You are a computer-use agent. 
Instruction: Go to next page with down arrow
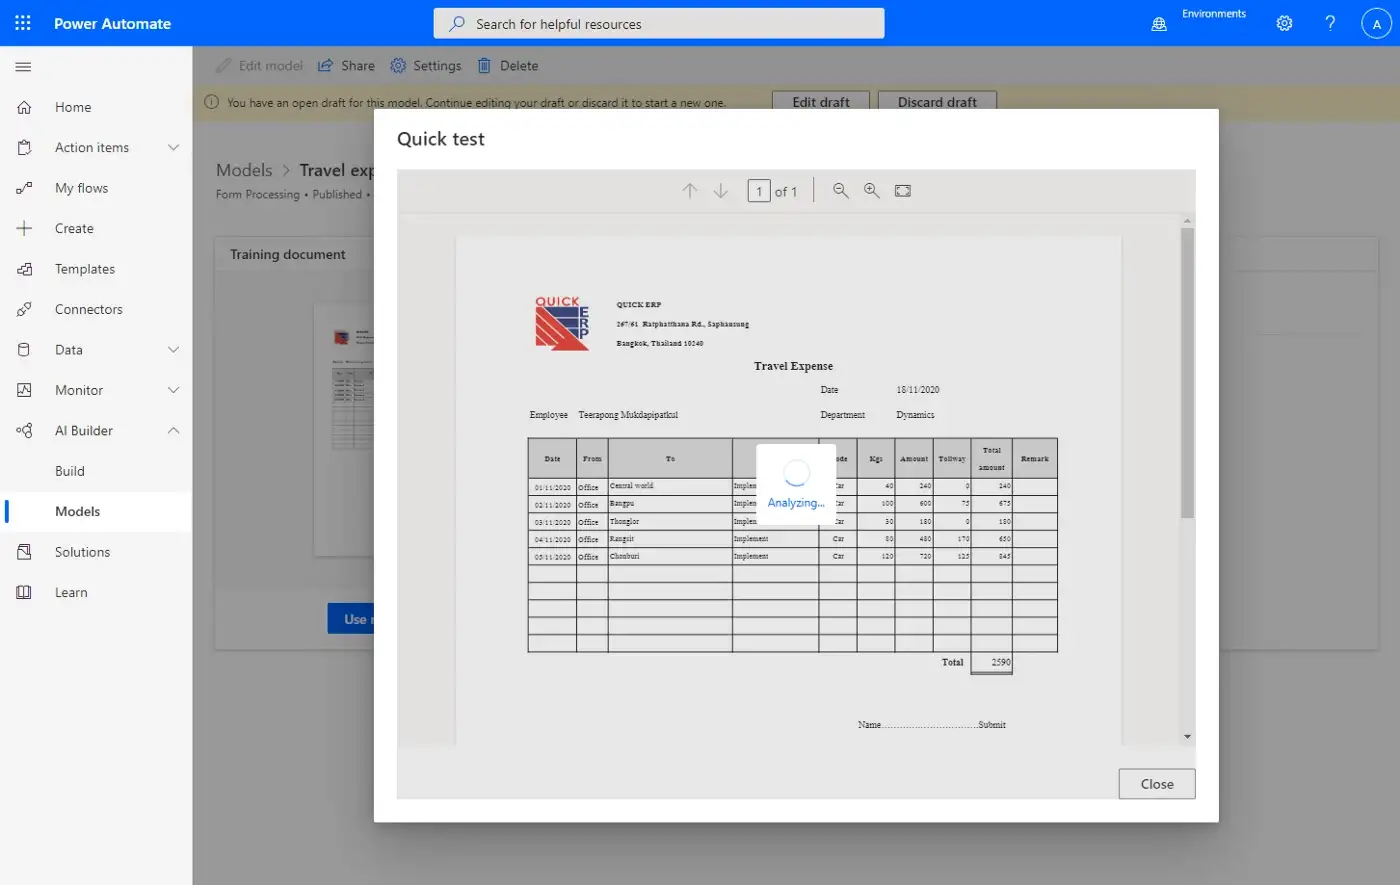720,191
